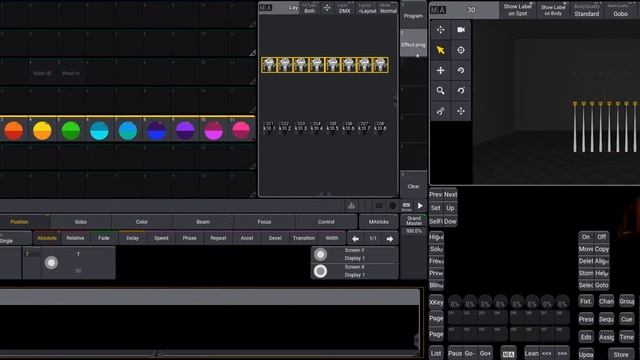Viewport: 640px width, 360px height.
Task: Click the Go+ key
Action: coord(485,353)
